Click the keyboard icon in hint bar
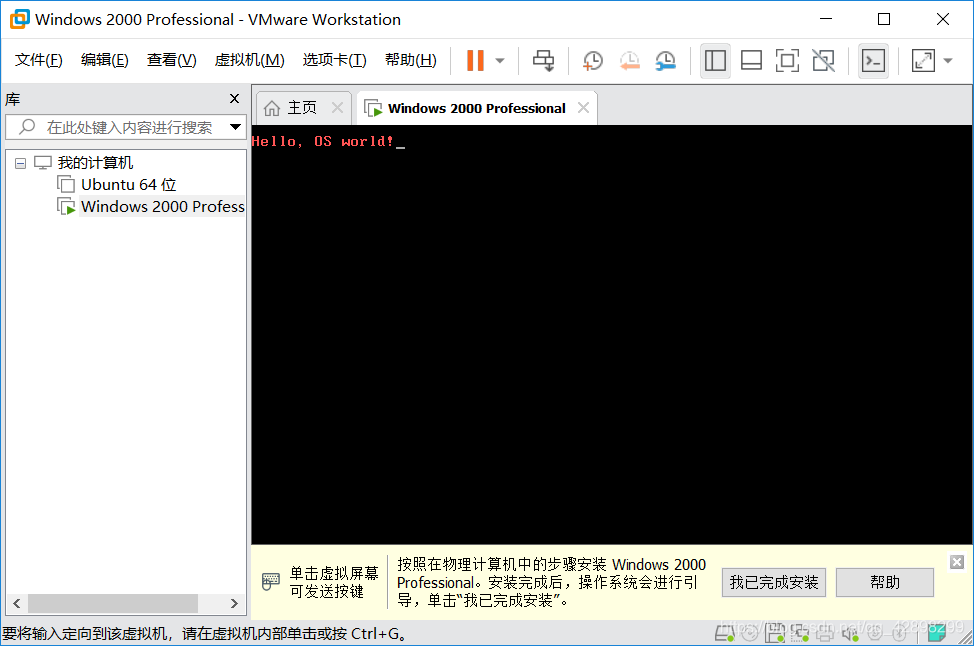 click(271, 582)
